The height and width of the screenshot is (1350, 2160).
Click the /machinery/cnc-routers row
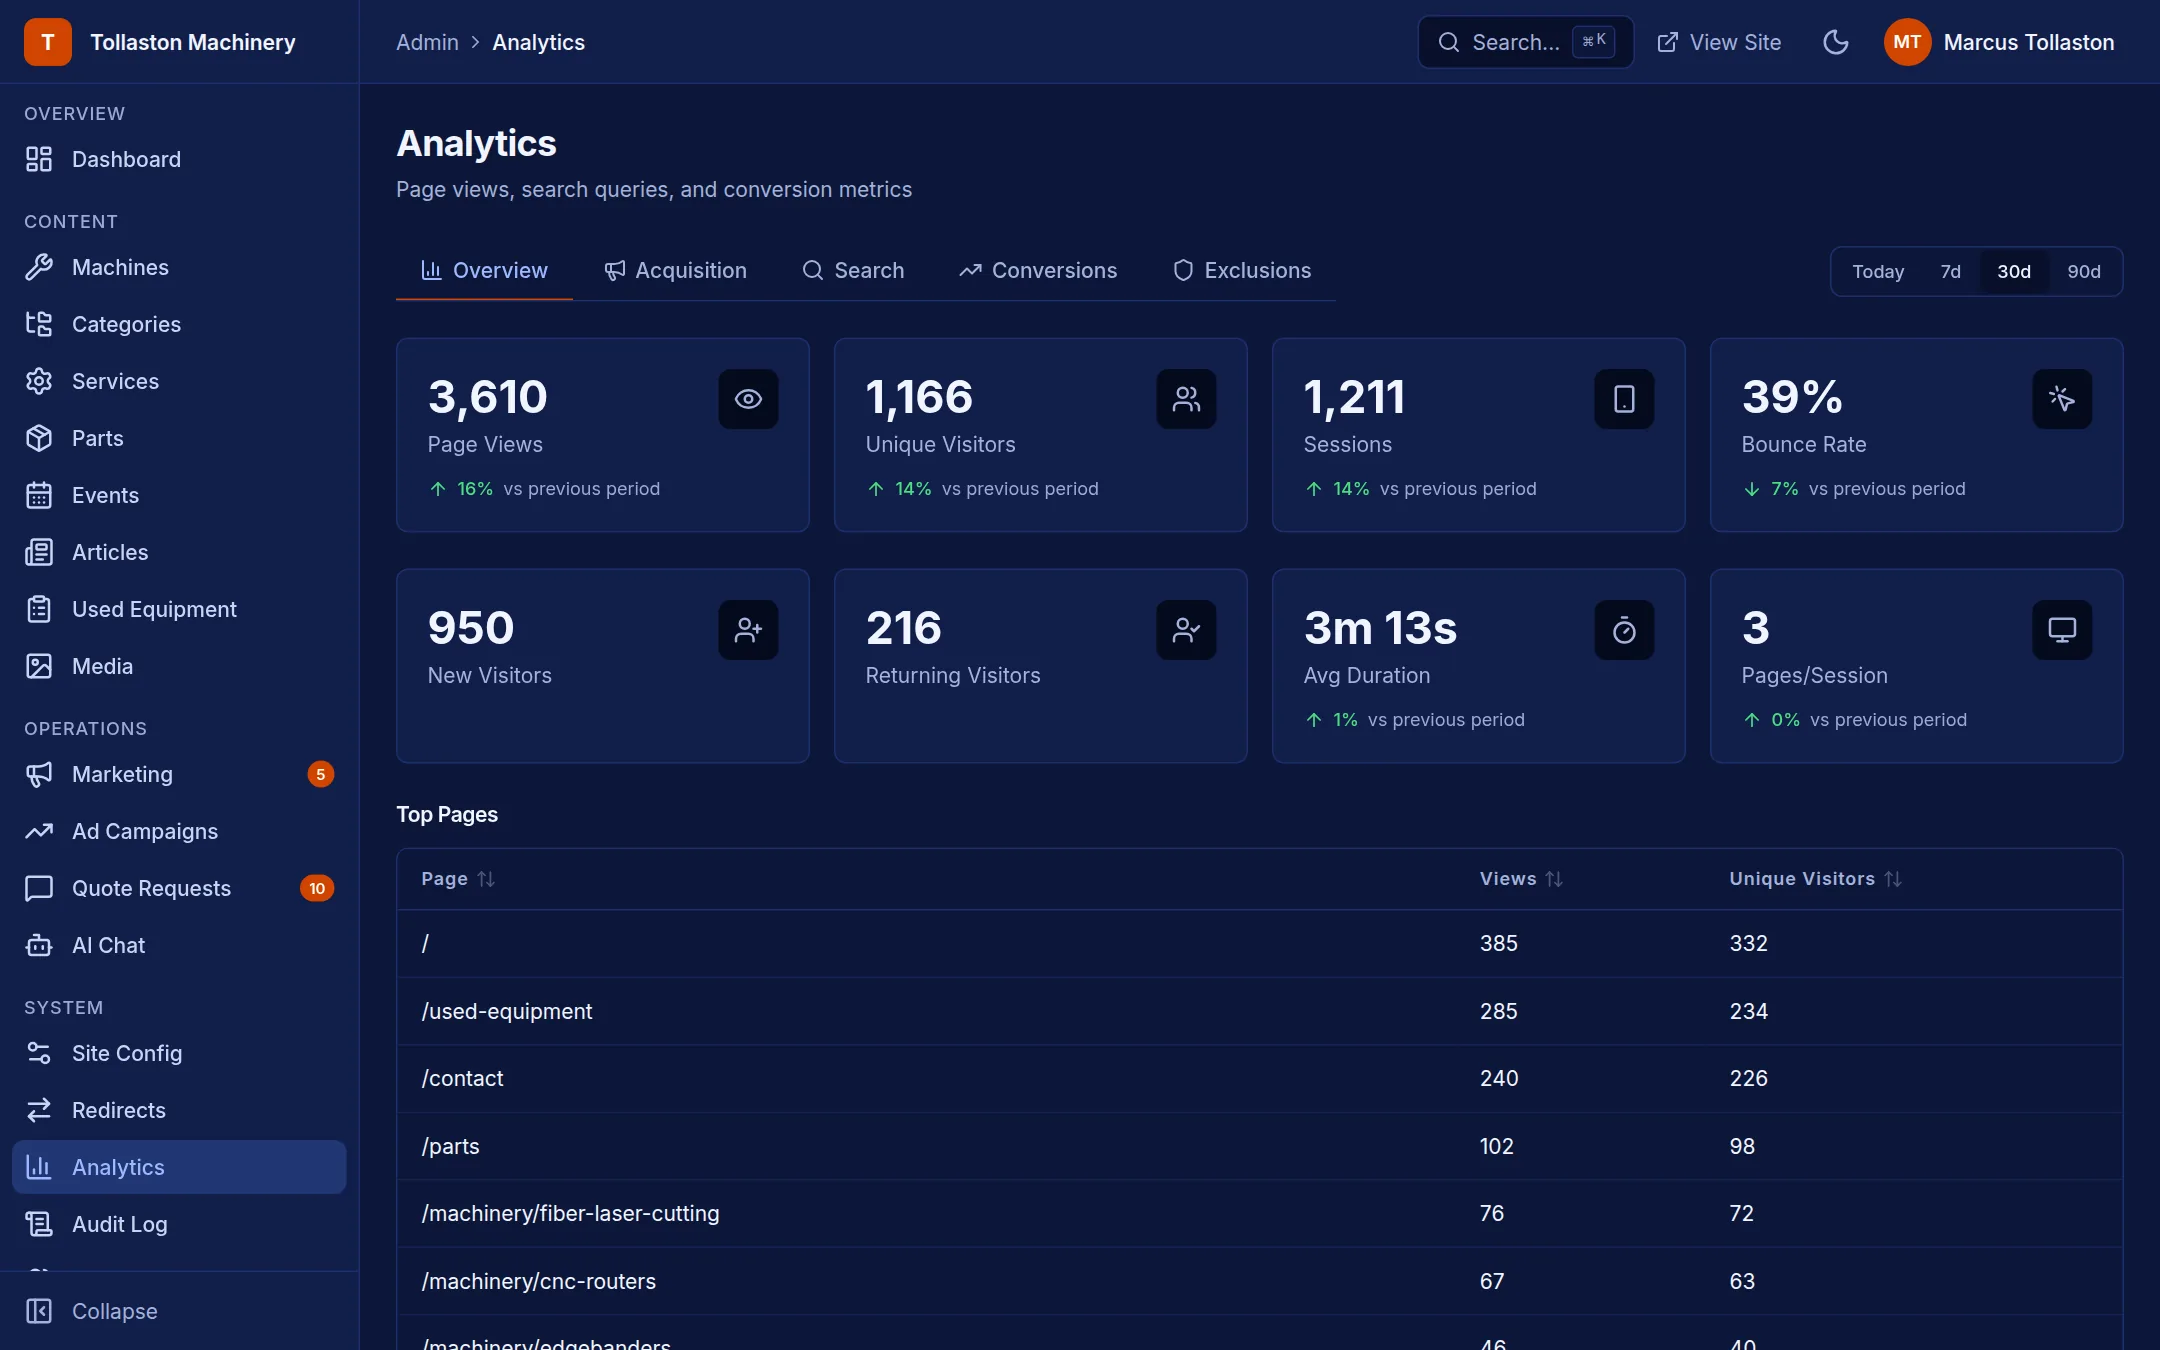1259,1281
